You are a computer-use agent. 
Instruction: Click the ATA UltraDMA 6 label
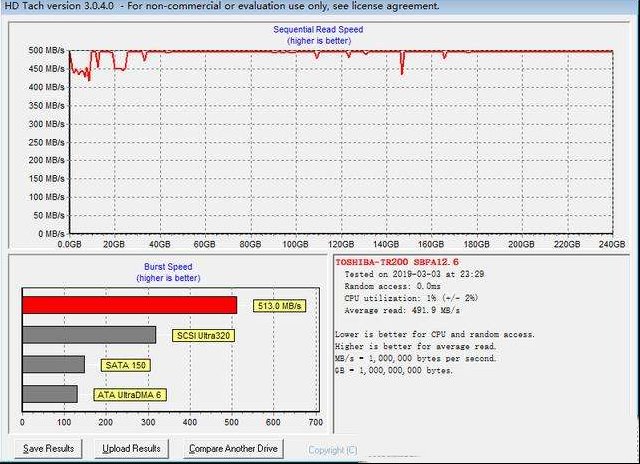[x=130, y=395]
